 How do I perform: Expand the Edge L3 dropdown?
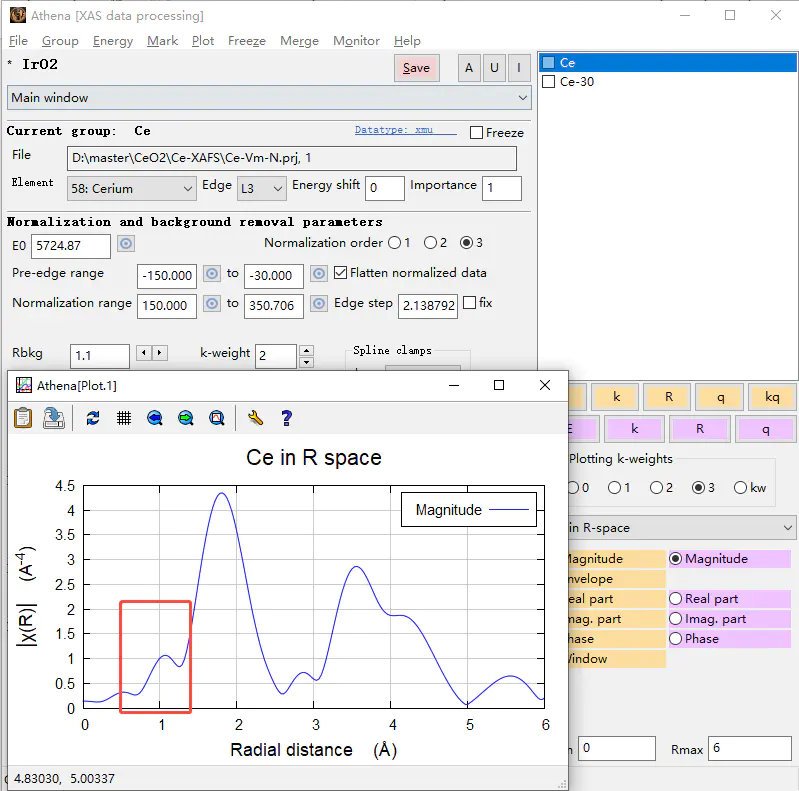pyautogui.click(x=261, y=188)
